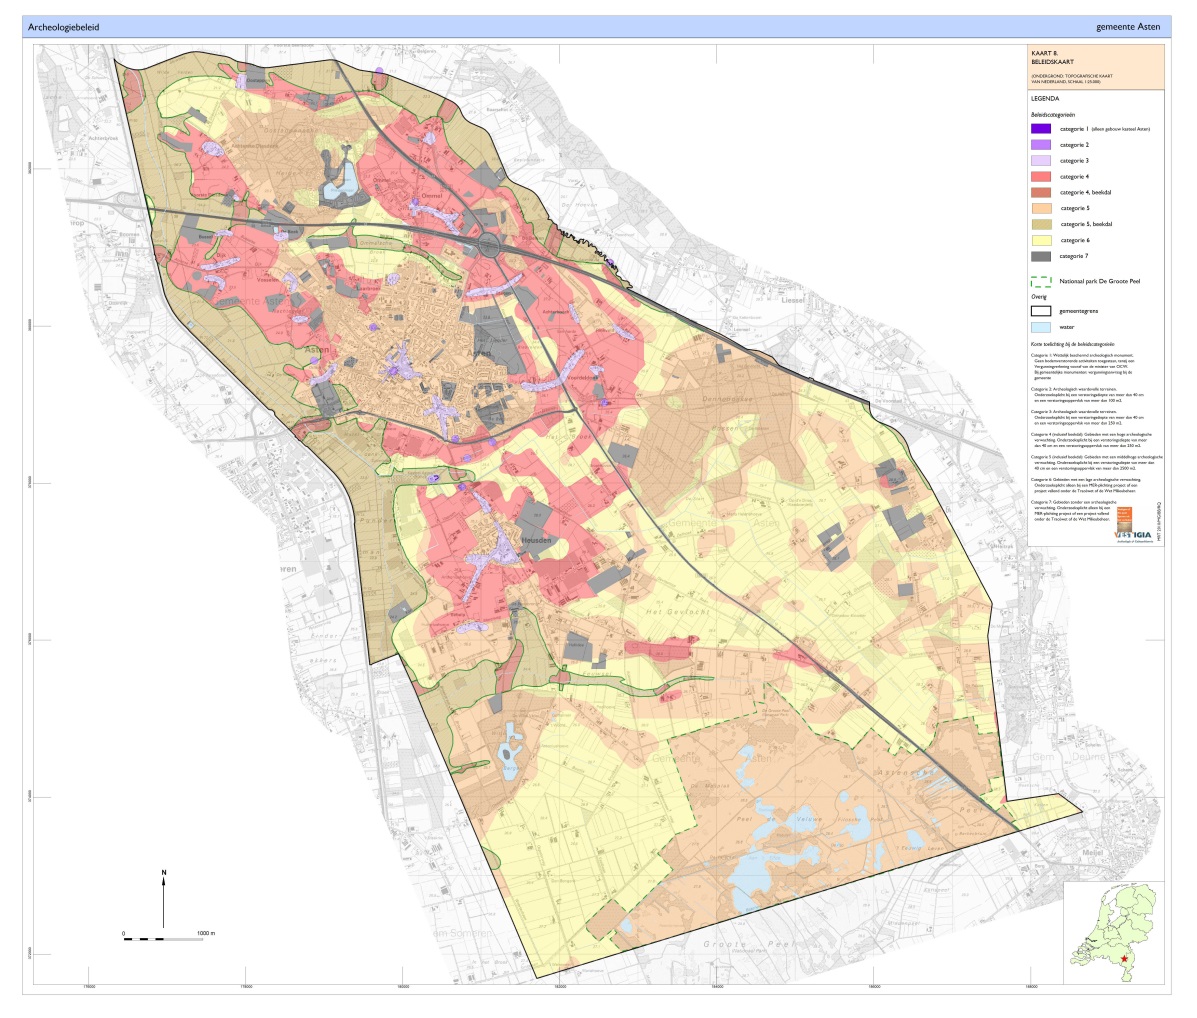
Task: Click the gemeentegrens outline symbol in the legend
Action: (x=1042, y=311)
